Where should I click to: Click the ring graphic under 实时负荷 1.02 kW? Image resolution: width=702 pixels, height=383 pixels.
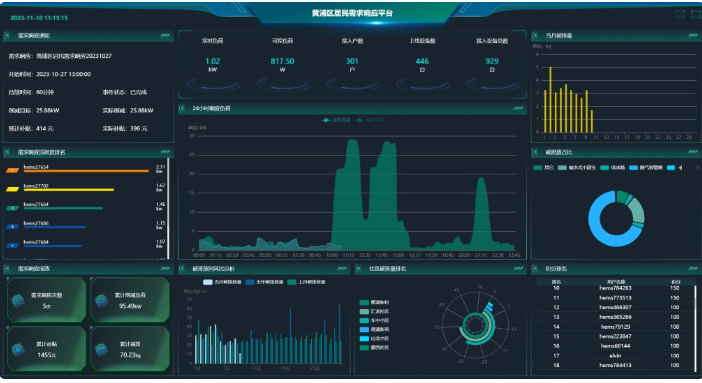(x=213, y=84)
